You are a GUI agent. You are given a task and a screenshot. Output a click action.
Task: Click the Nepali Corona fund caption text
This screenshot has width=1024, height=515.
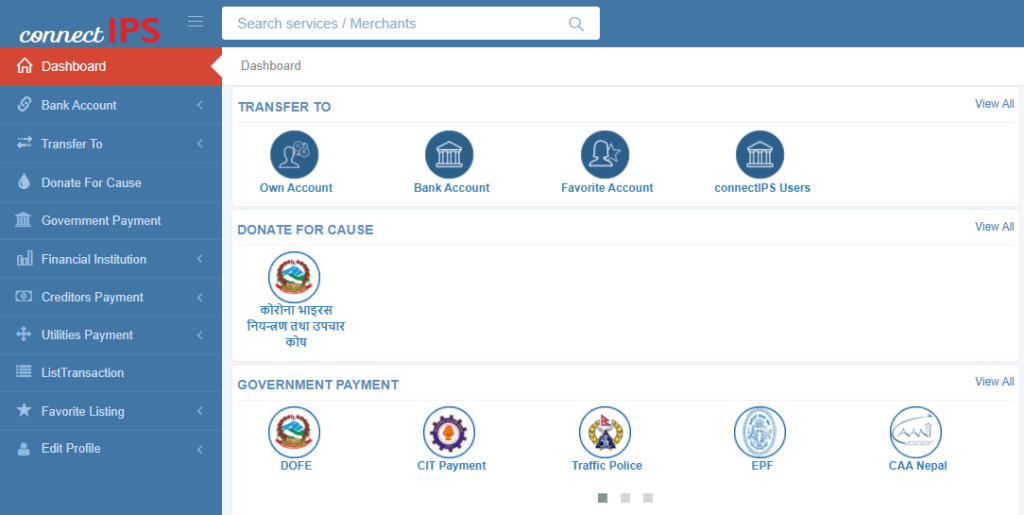(x=296, y=326)
